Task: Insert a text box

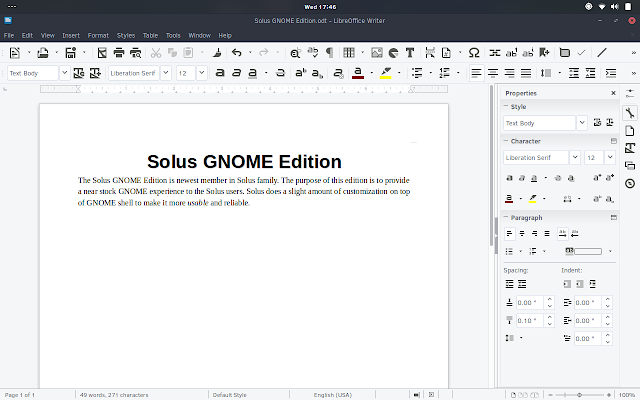Action: point(410,53)
